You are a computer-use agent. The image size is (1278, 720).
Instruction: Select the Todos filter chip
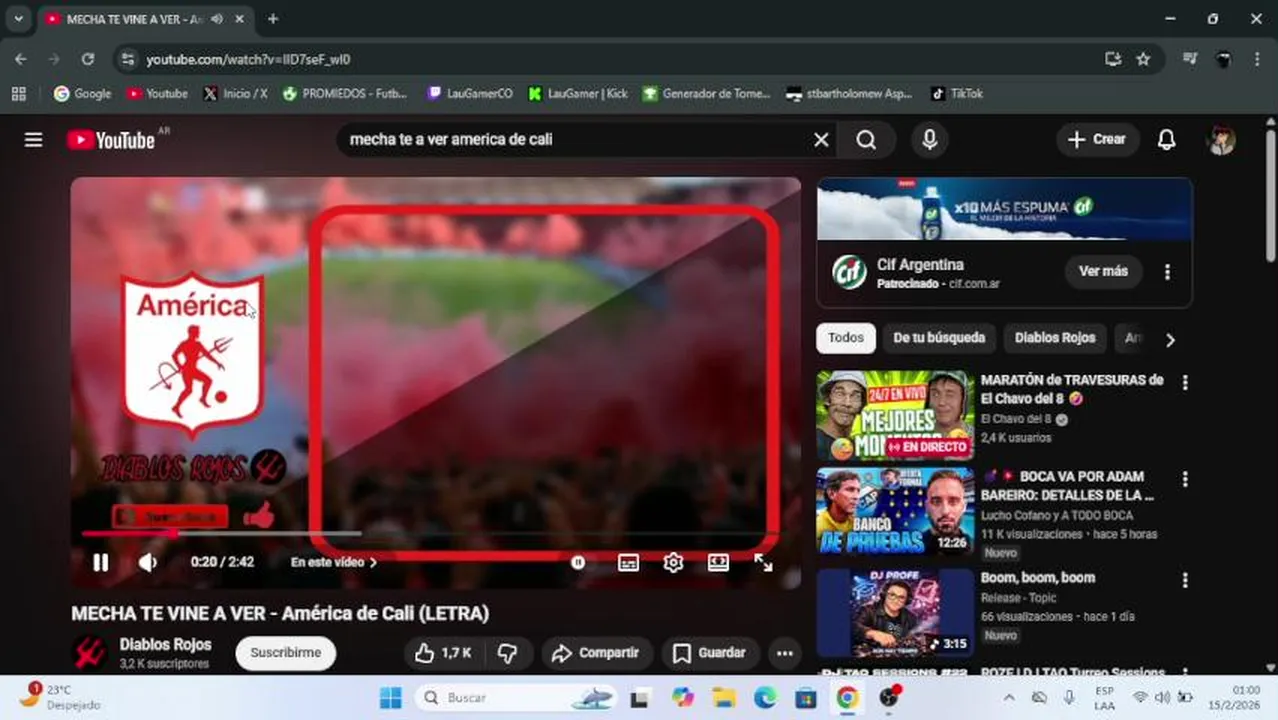point(846,338)
